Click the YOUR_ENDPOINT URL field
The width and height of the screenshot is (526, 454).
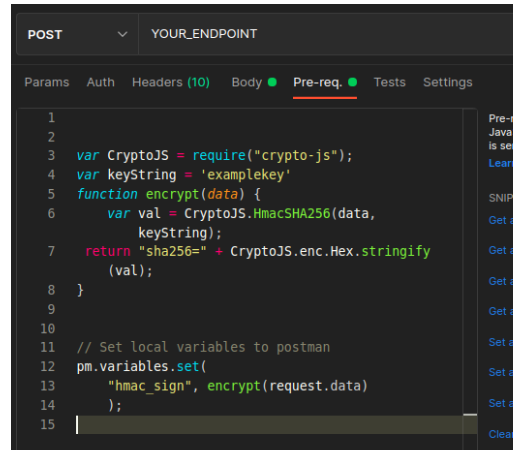click(325, 34)
